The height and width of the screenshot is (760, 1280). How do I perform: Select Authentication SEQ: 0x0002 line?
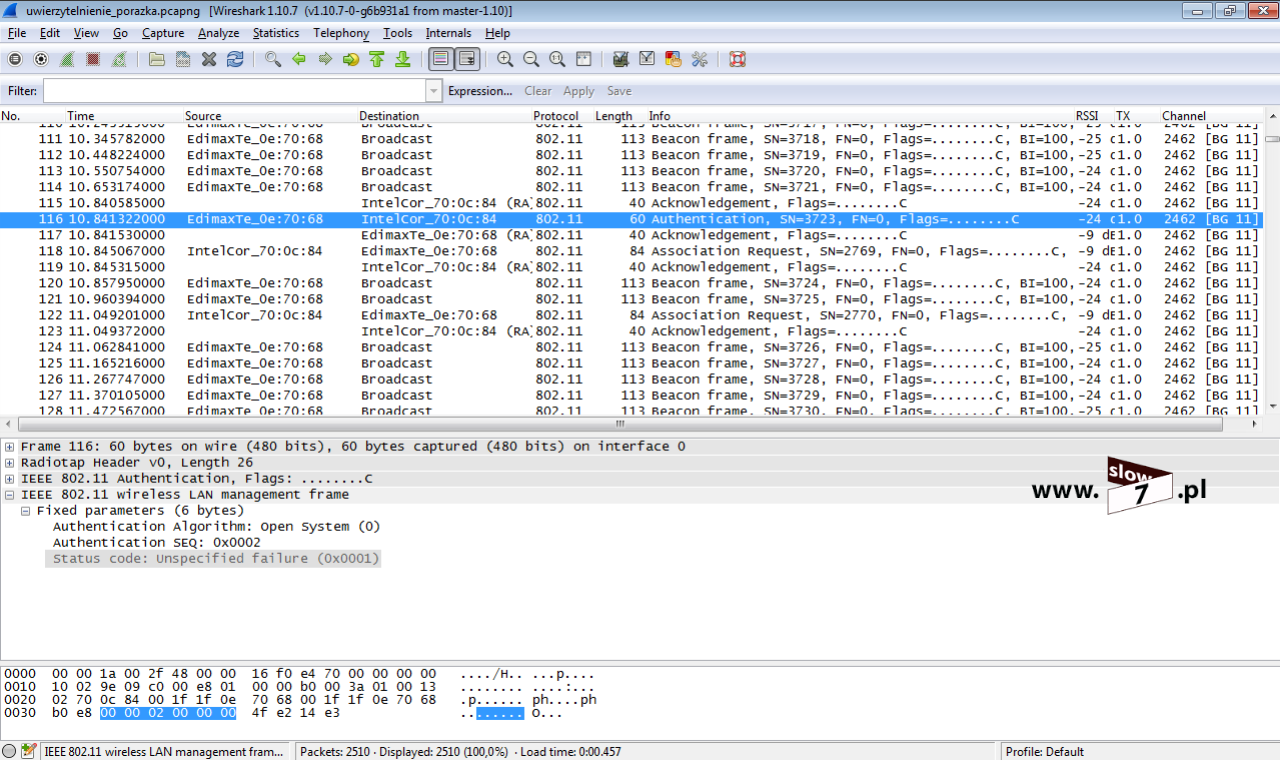(156, 543)
